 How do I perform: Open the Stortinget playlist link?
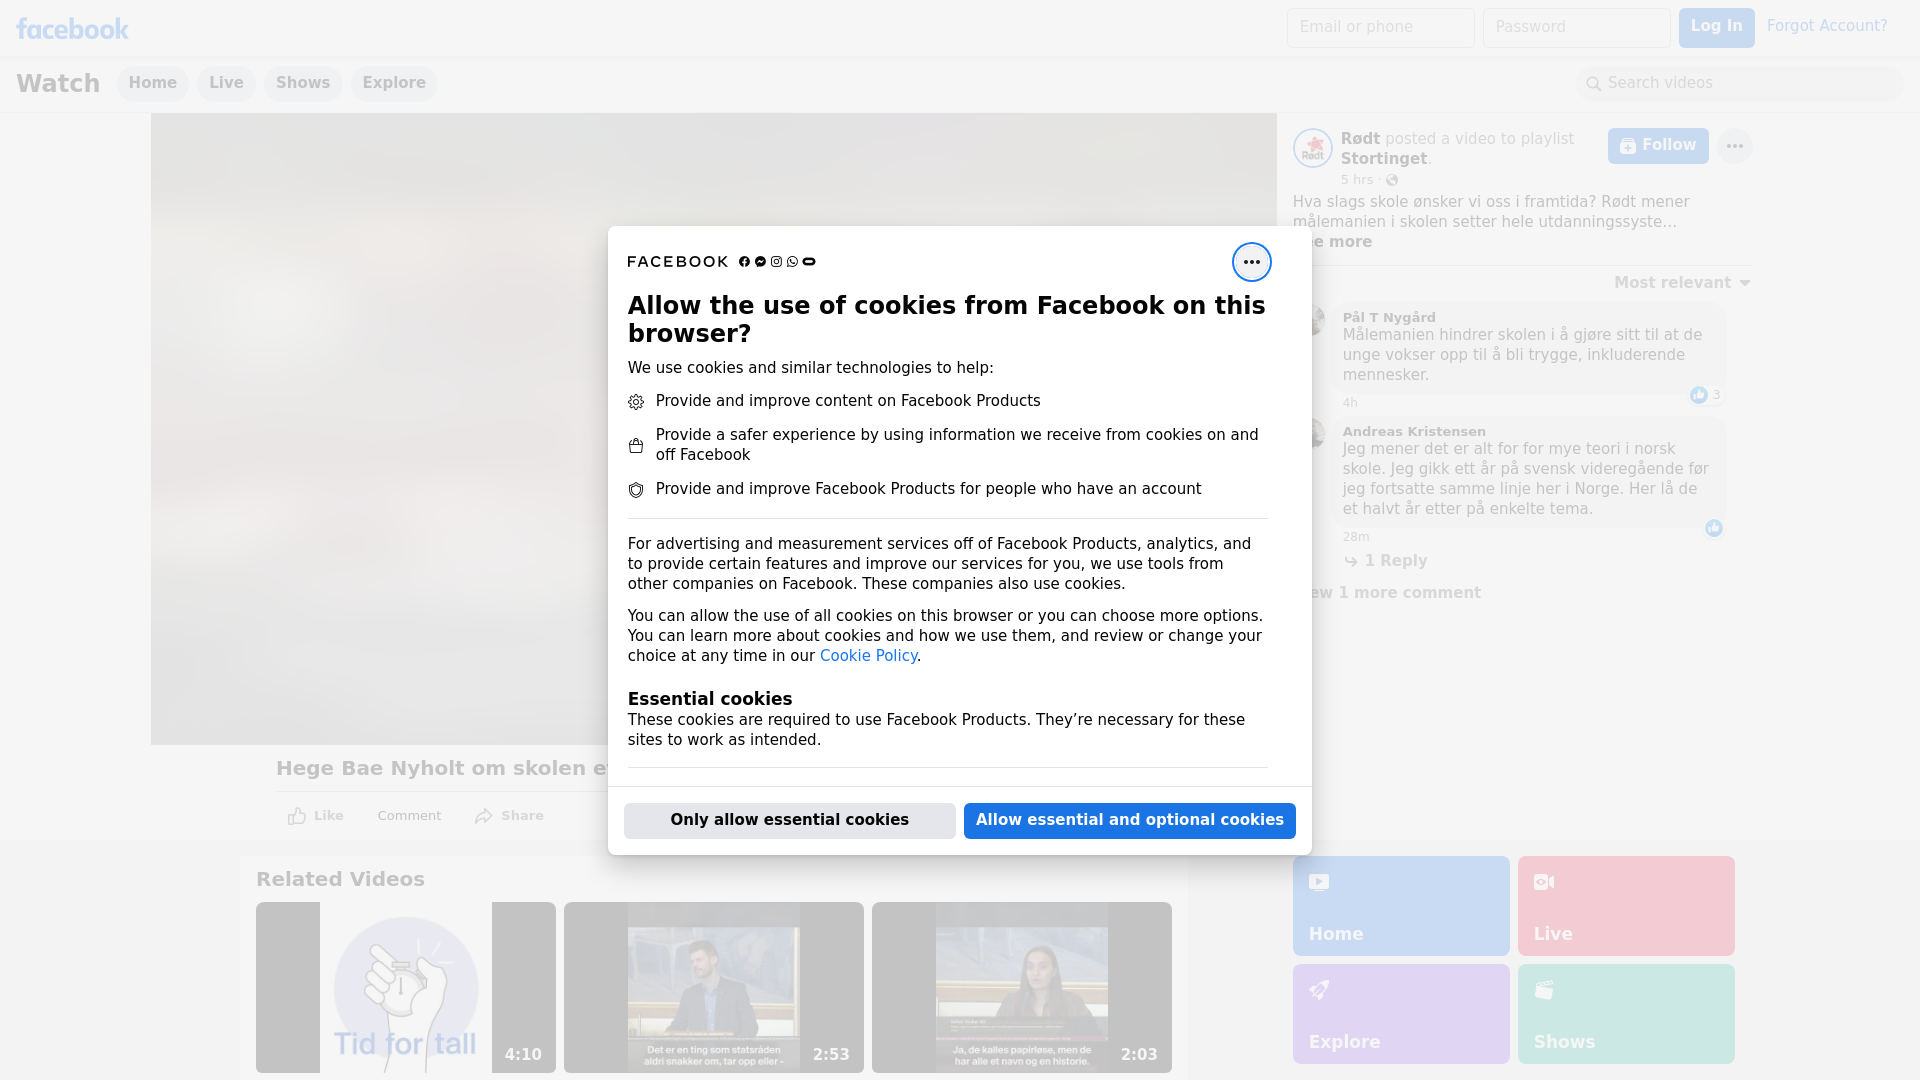(1383, 159)
